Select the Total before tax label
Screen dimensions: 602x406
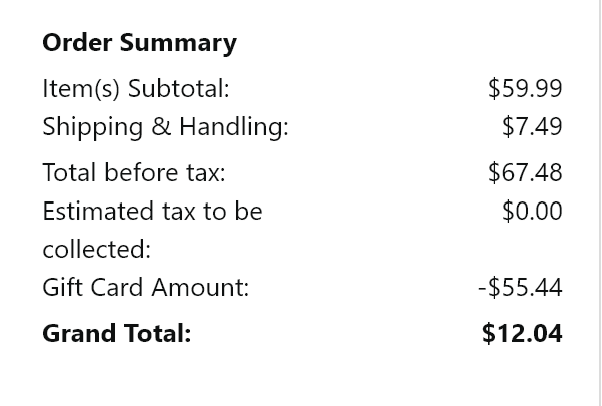tap(133, 173)
